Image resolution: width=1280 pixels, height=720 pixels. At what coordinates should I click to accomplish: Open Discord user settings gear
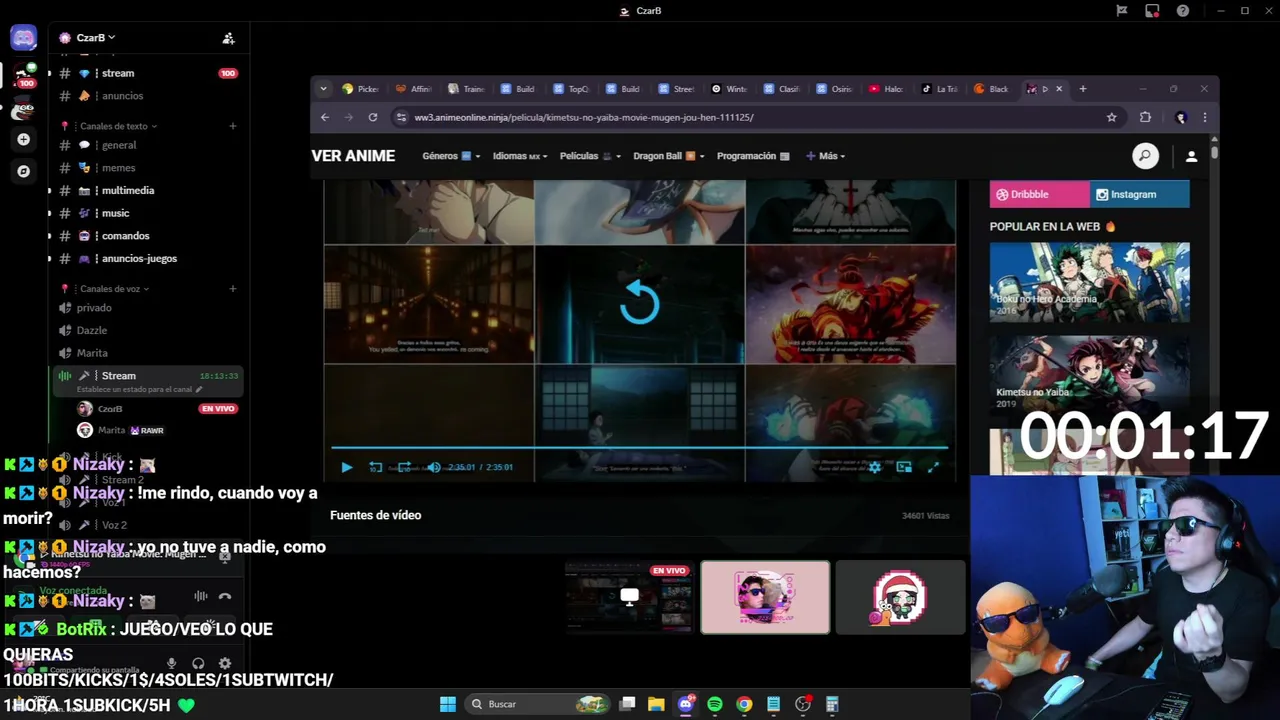225,663
